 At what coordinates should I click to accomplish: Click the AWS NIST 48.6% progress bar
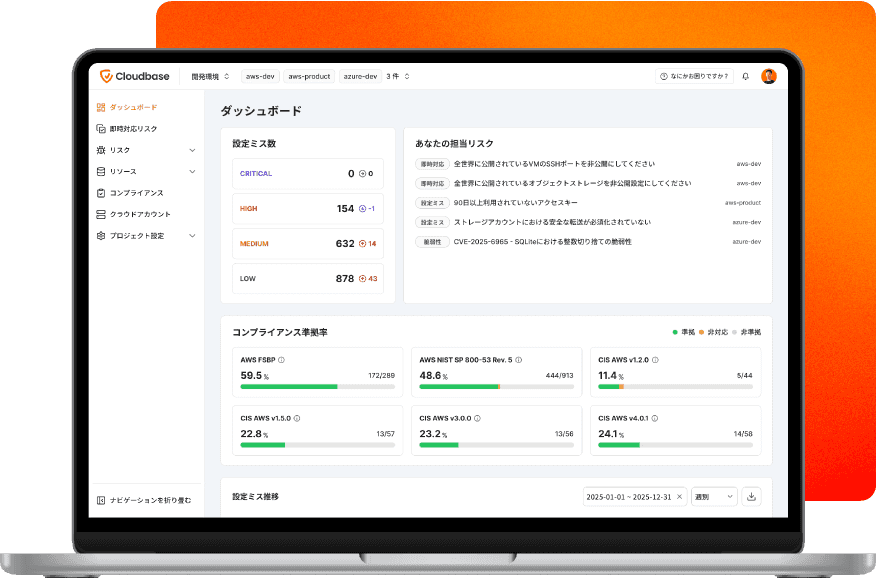tap(496, 386)
